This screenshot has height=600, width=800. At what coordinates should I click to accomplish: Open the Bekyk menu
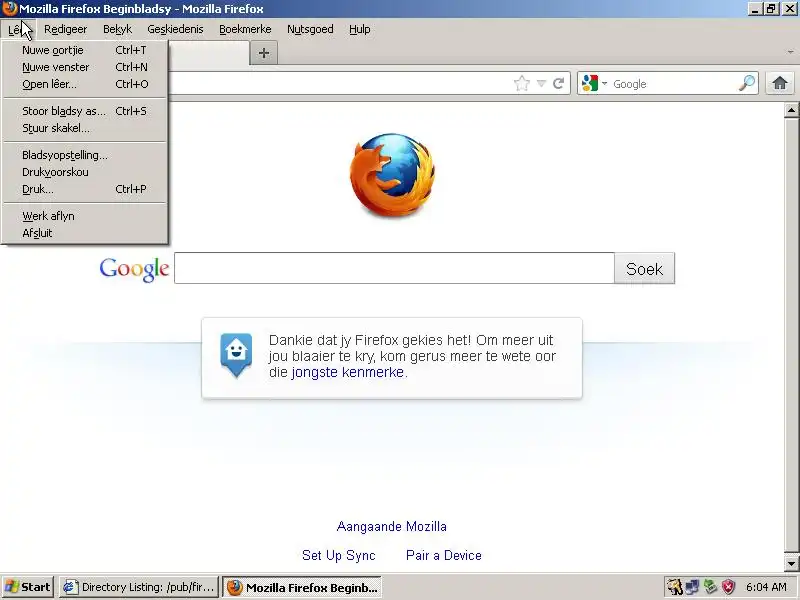[x=117, y=29]
